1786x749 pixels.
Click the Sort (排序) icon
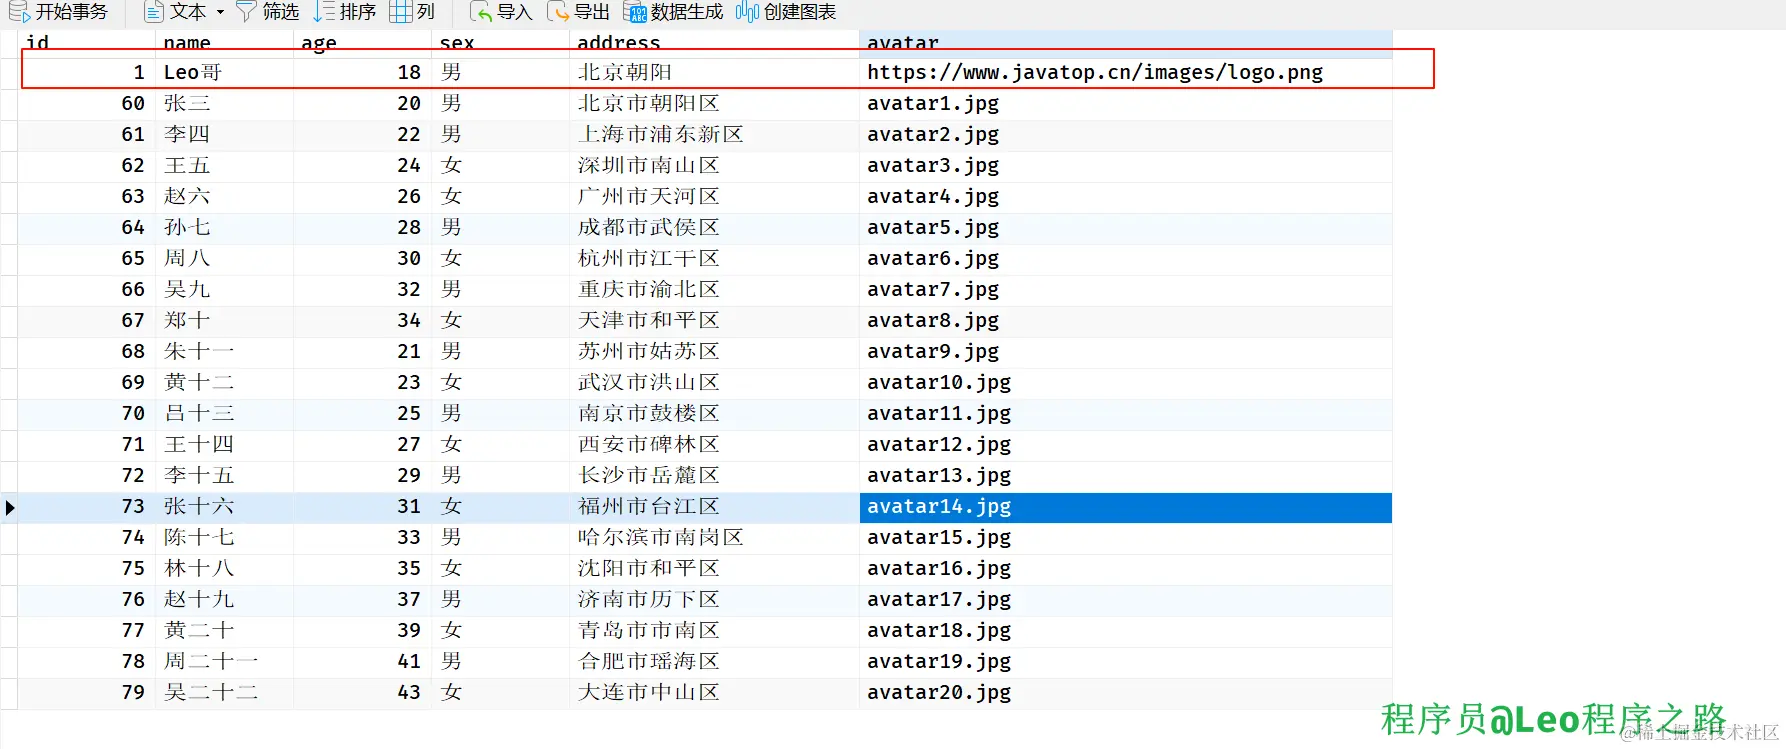(x=324, y=12)
